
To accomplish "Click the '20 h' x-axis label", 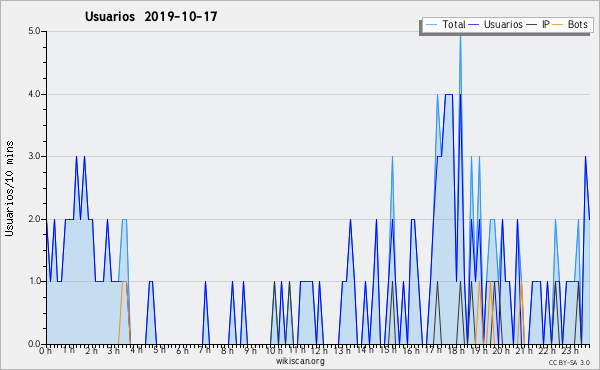I will 501,350.
